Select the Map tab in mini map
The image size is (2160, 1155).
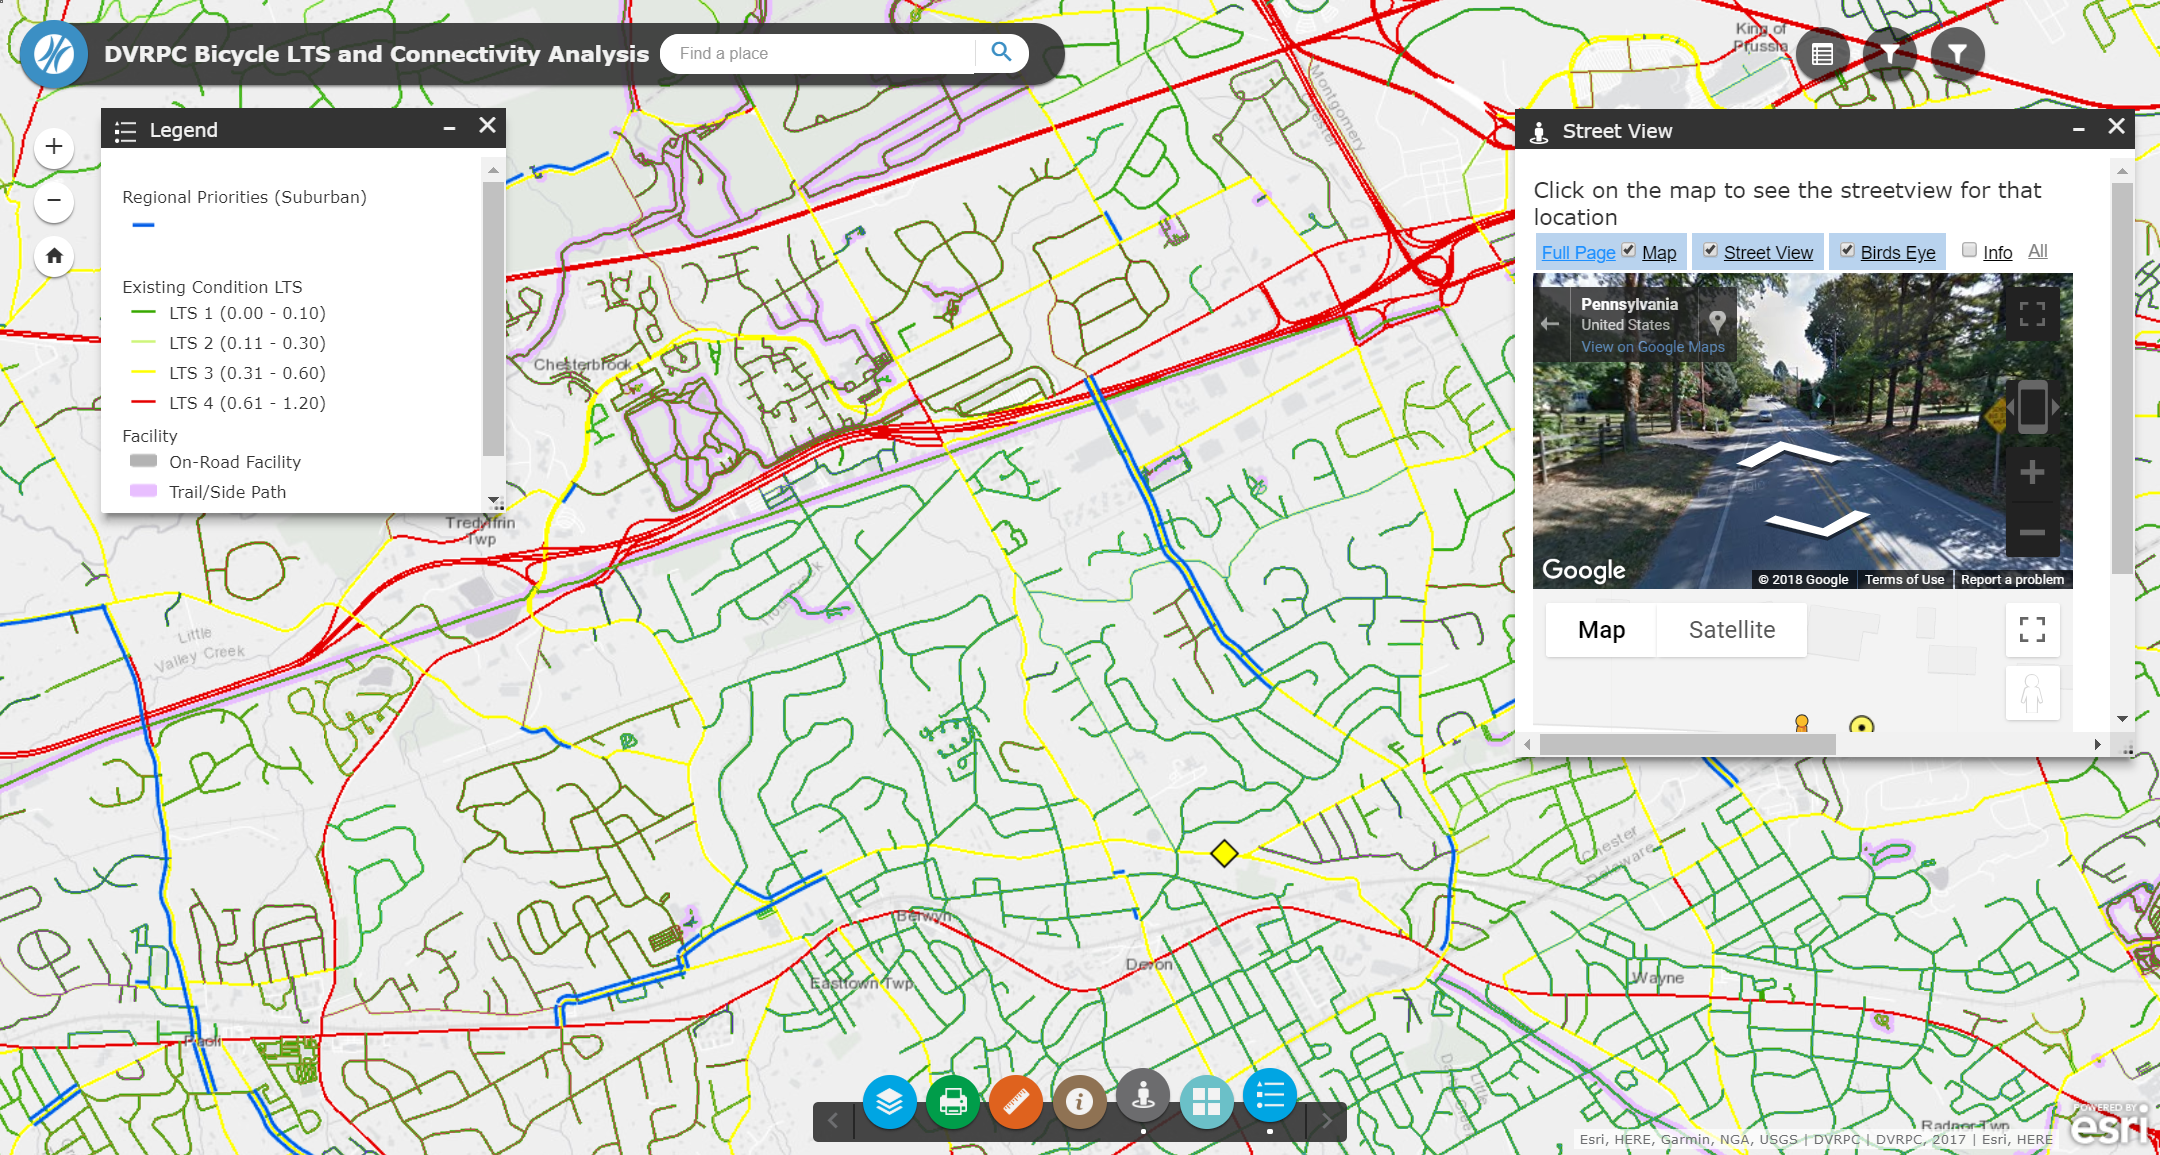tap(1601, 630)
